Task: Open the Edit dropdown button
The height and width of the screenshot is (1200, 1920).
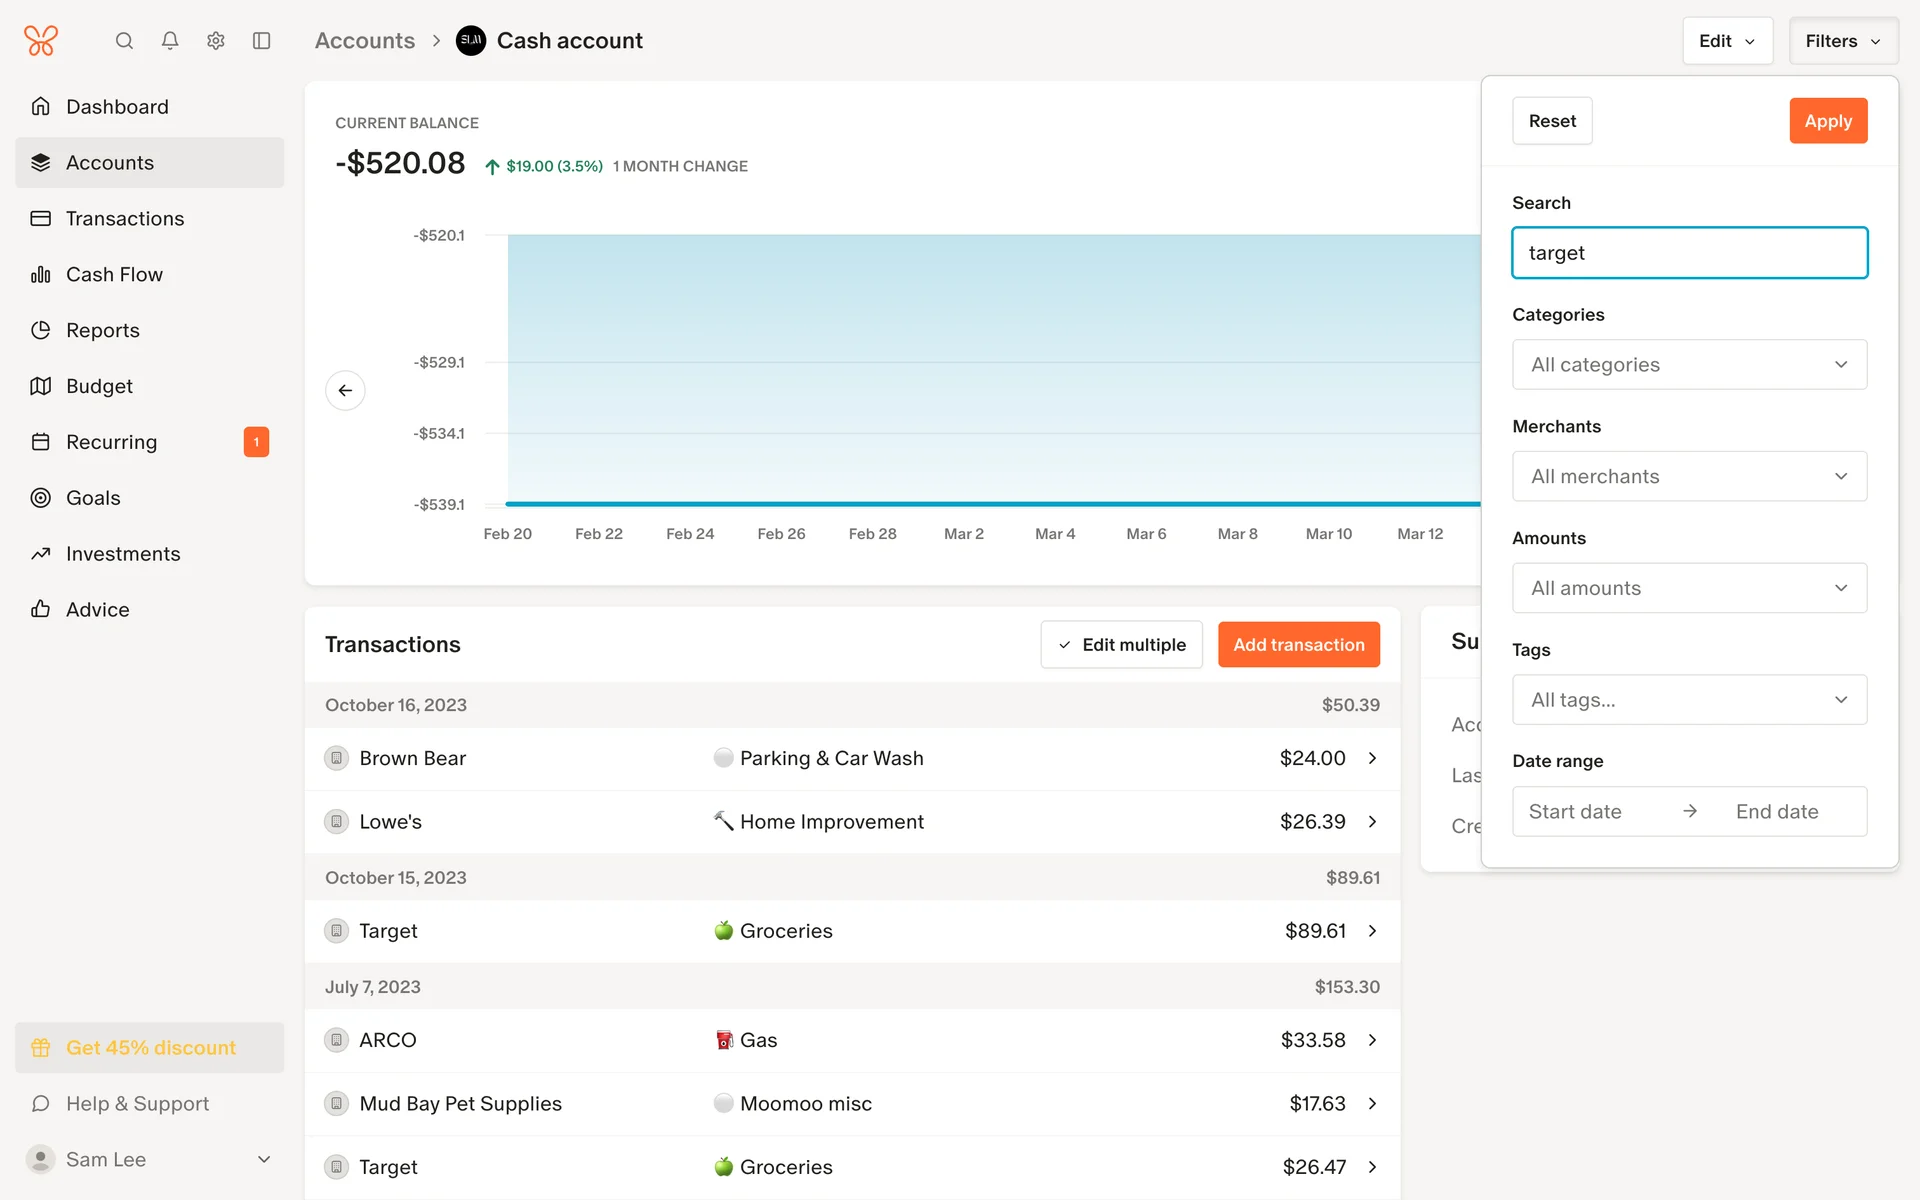Action: pos(1727,41)
